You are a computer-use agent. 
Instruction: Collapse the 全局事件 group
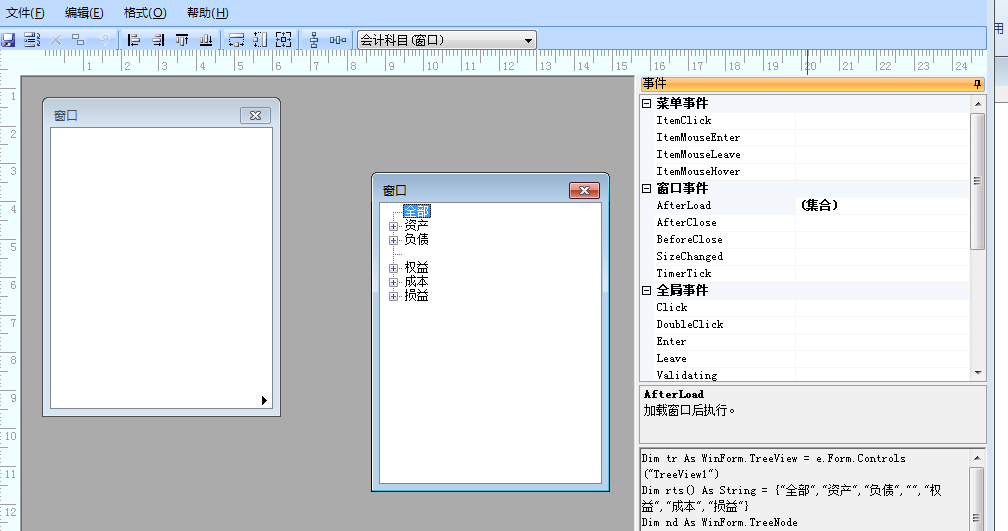647,291
